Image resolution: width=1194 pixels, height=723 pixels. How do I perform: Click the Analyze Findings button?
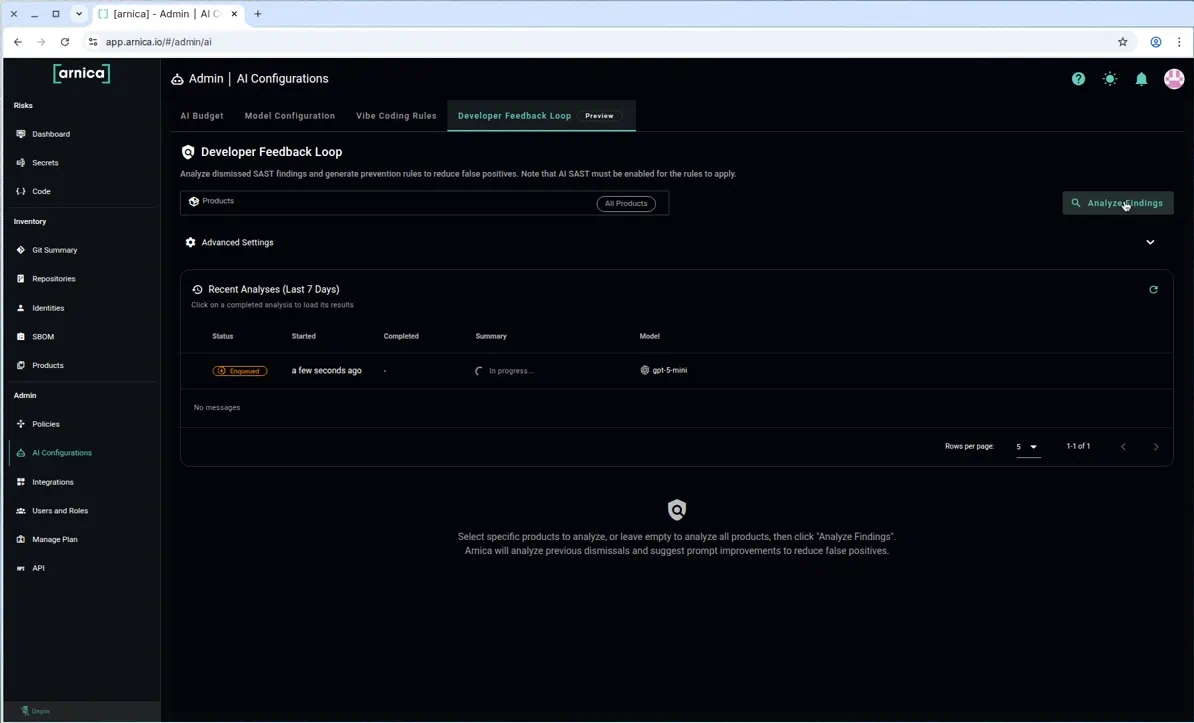pos(1118,203)
